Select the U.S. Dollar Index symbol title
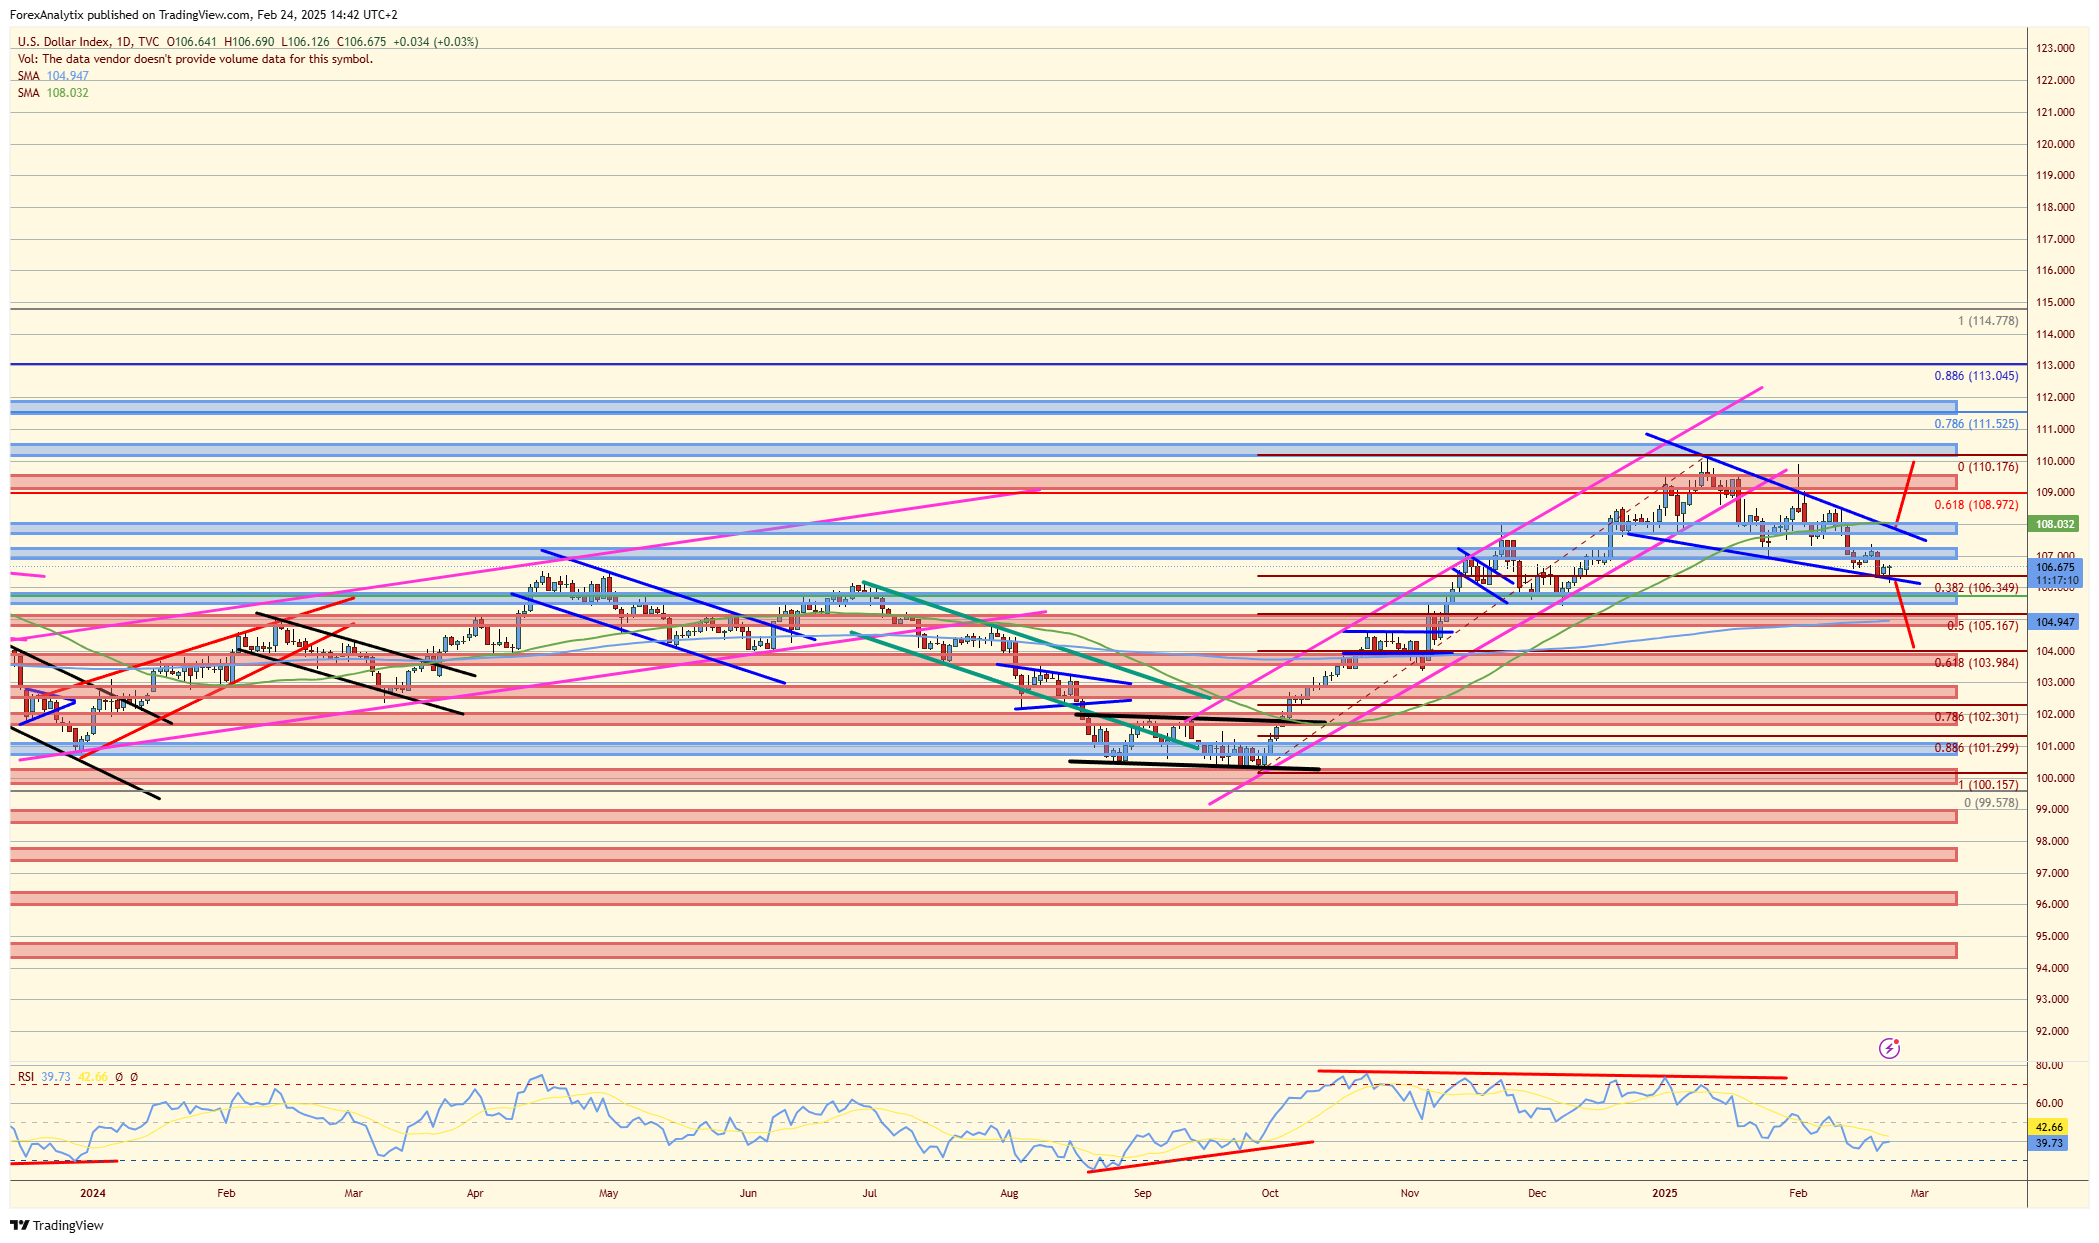Viewport: 2099px width, 1243px height. pyautogui.click(x=64, y=42)
